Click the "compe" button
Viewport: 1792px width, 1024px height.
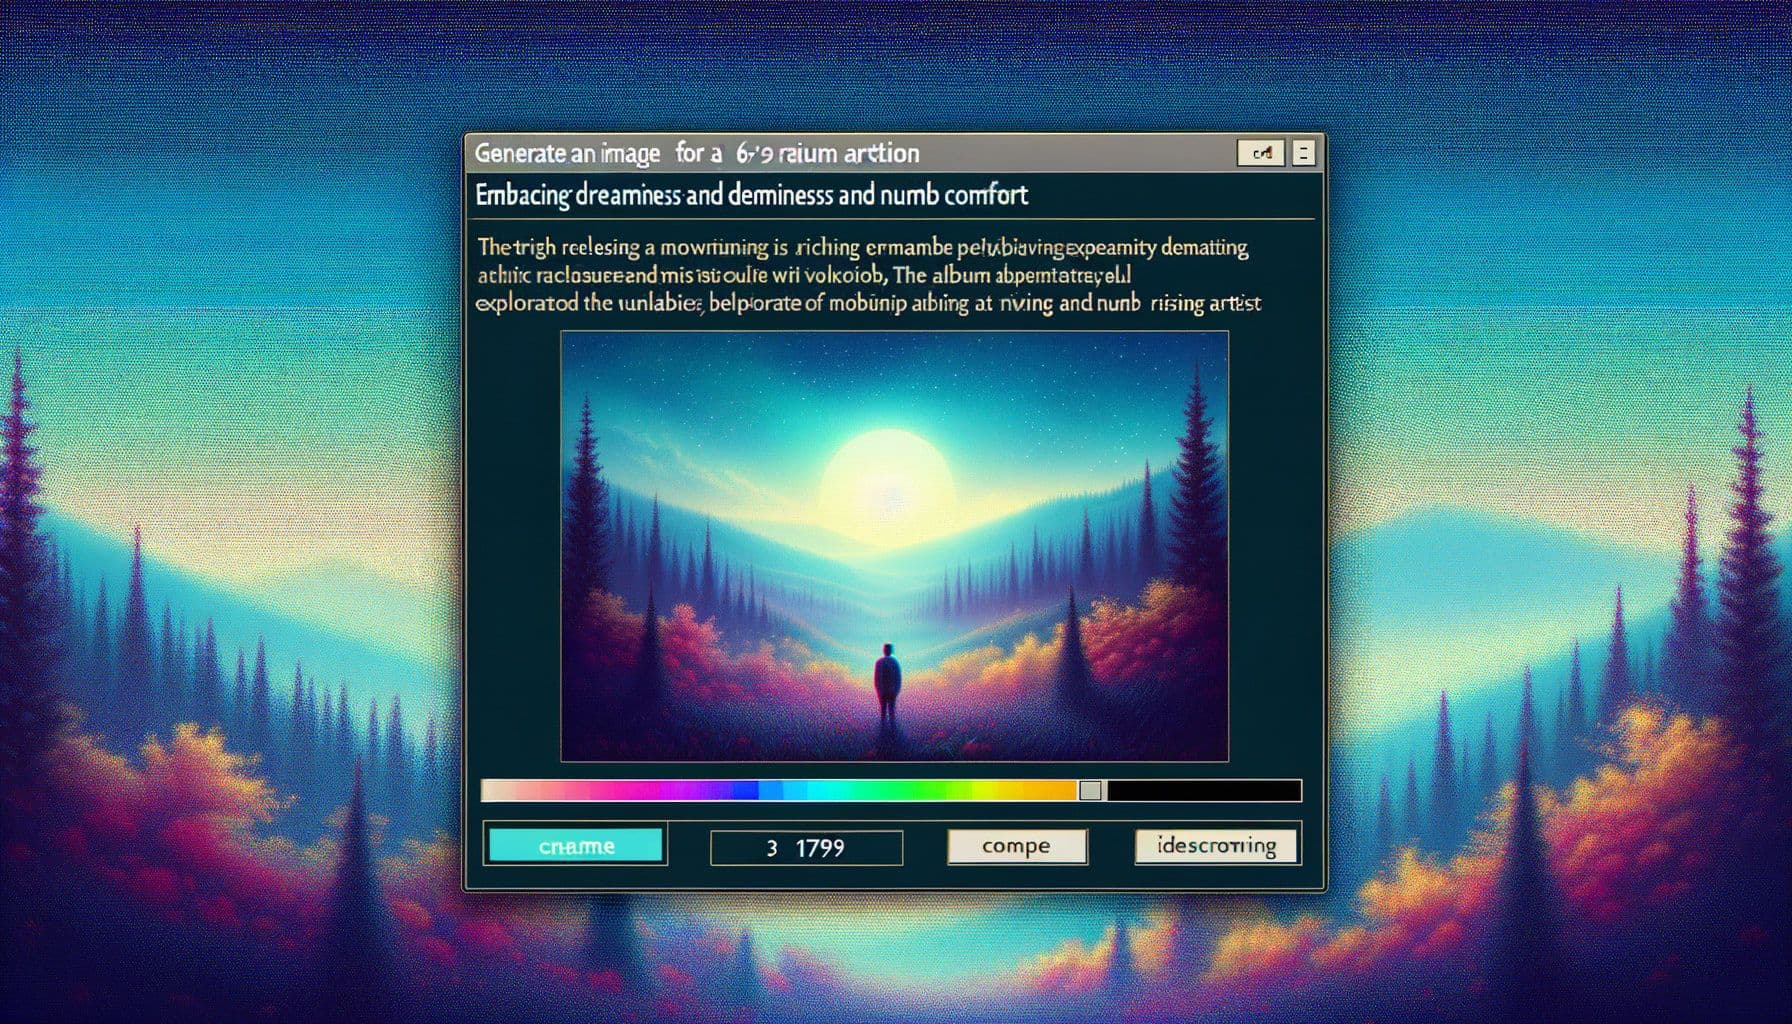click(x=1016, y=846)
